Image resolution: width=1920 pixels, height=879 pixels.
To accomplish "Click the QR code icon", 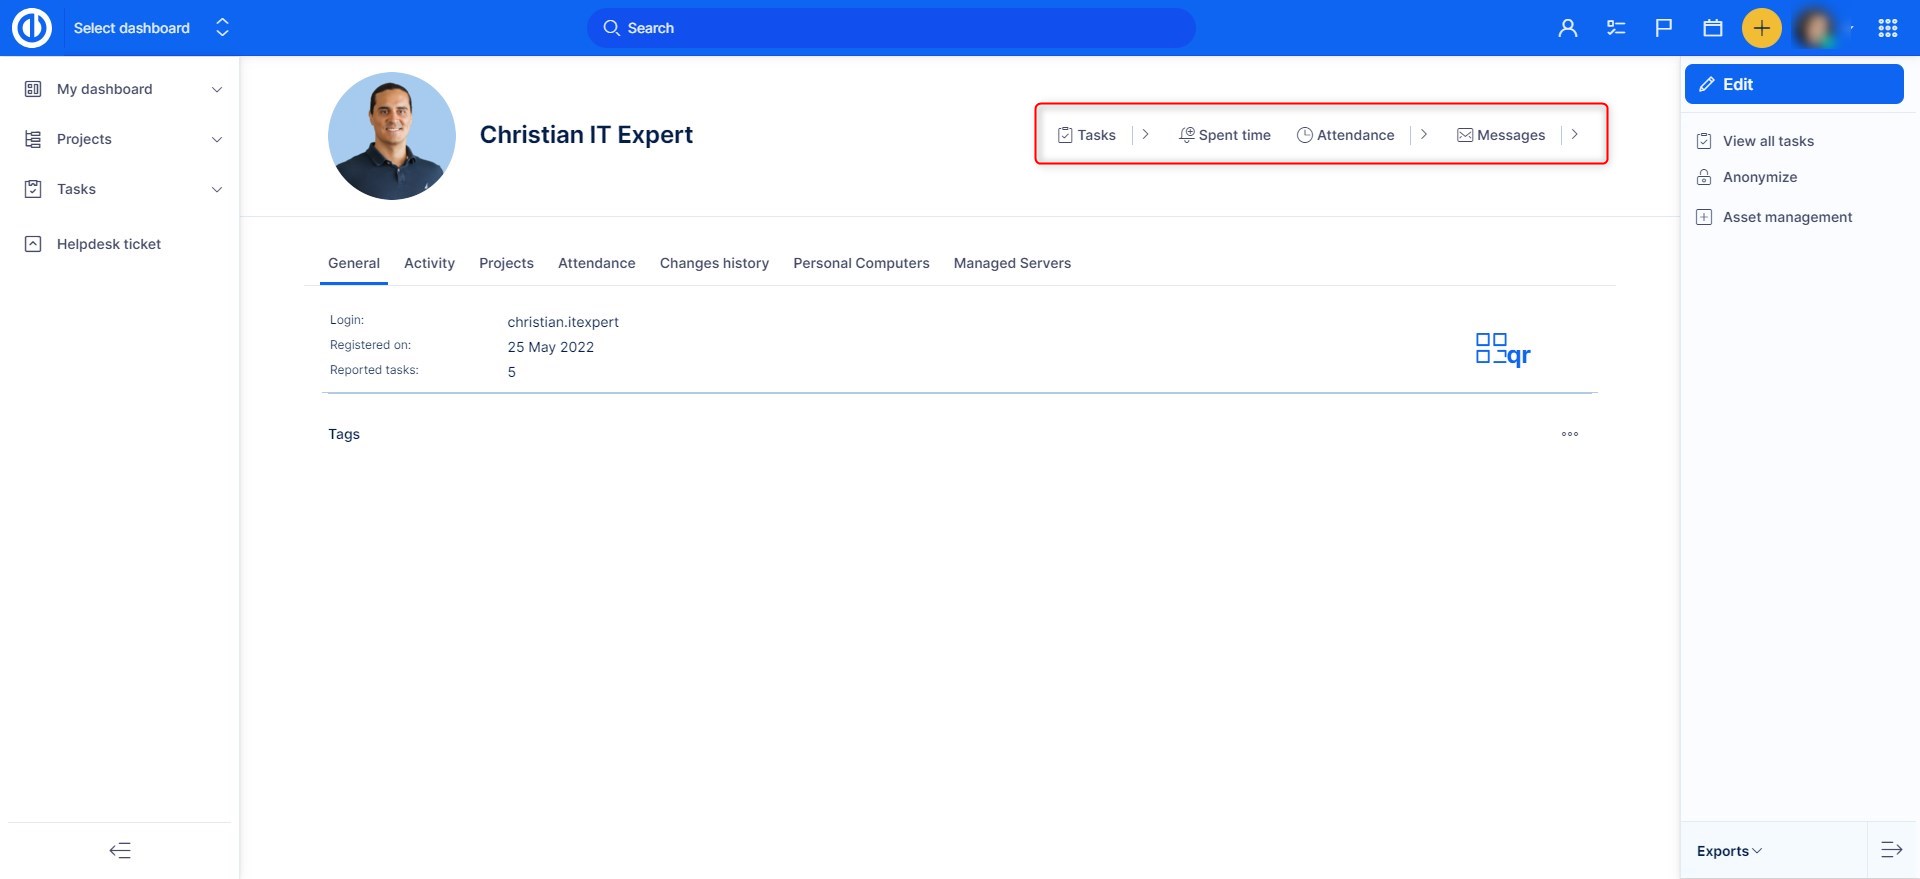I will tap(1502, 349).
